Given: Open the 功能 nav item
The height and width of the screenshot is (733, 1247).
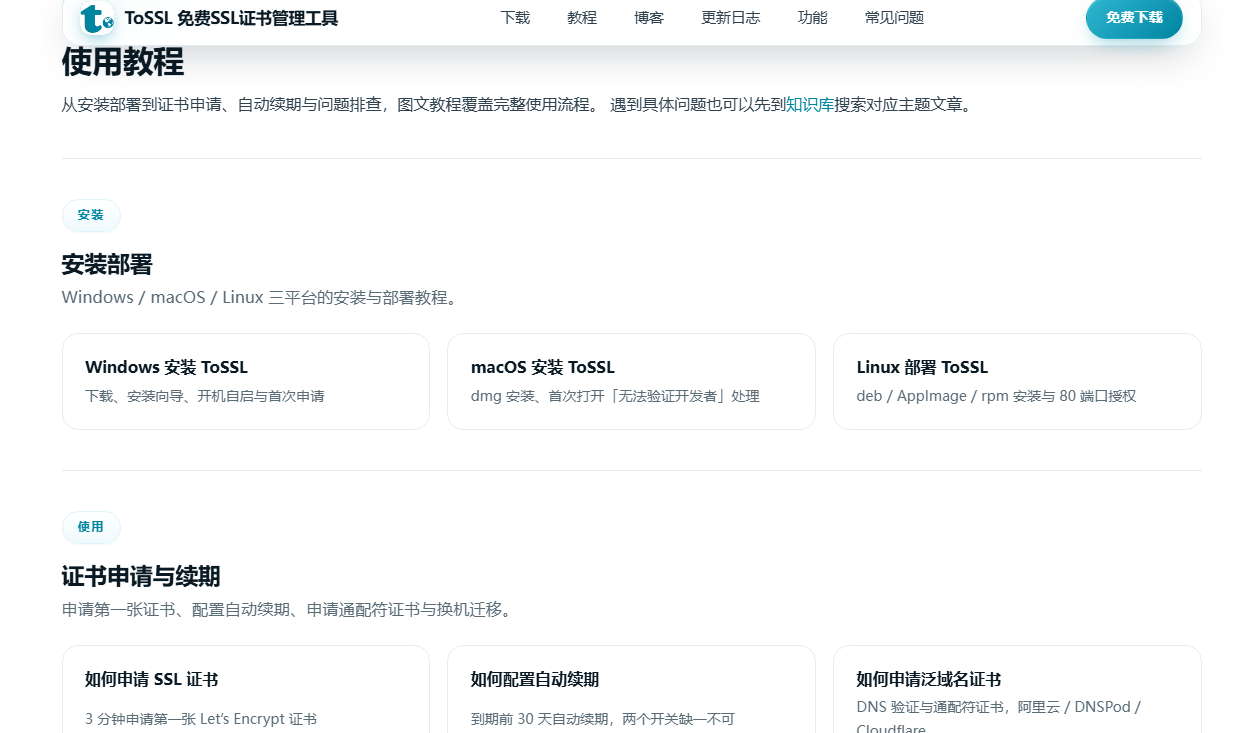Looking at the screenshot, I should [x=813, y=18].
